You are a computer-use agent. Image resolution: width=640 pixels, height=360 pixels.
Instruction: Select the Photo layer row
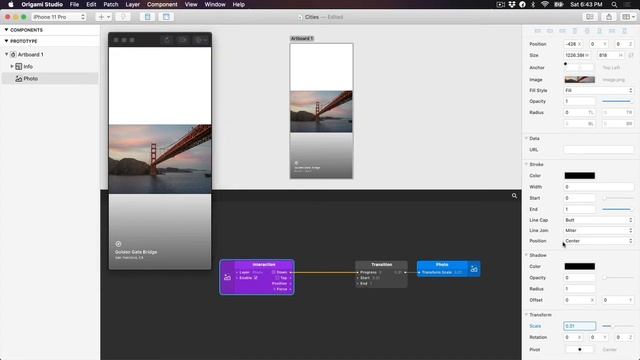coord(50,78)
